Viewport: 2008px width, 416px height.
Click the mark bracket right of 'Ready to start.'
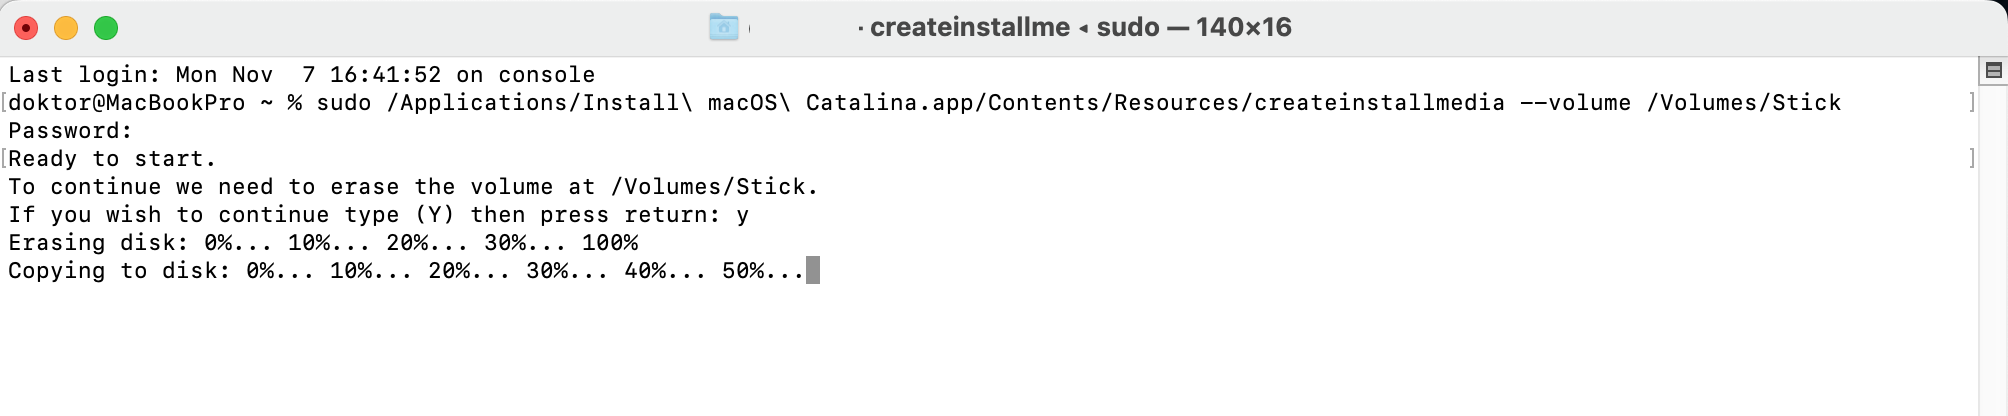tap(1971, 158)
